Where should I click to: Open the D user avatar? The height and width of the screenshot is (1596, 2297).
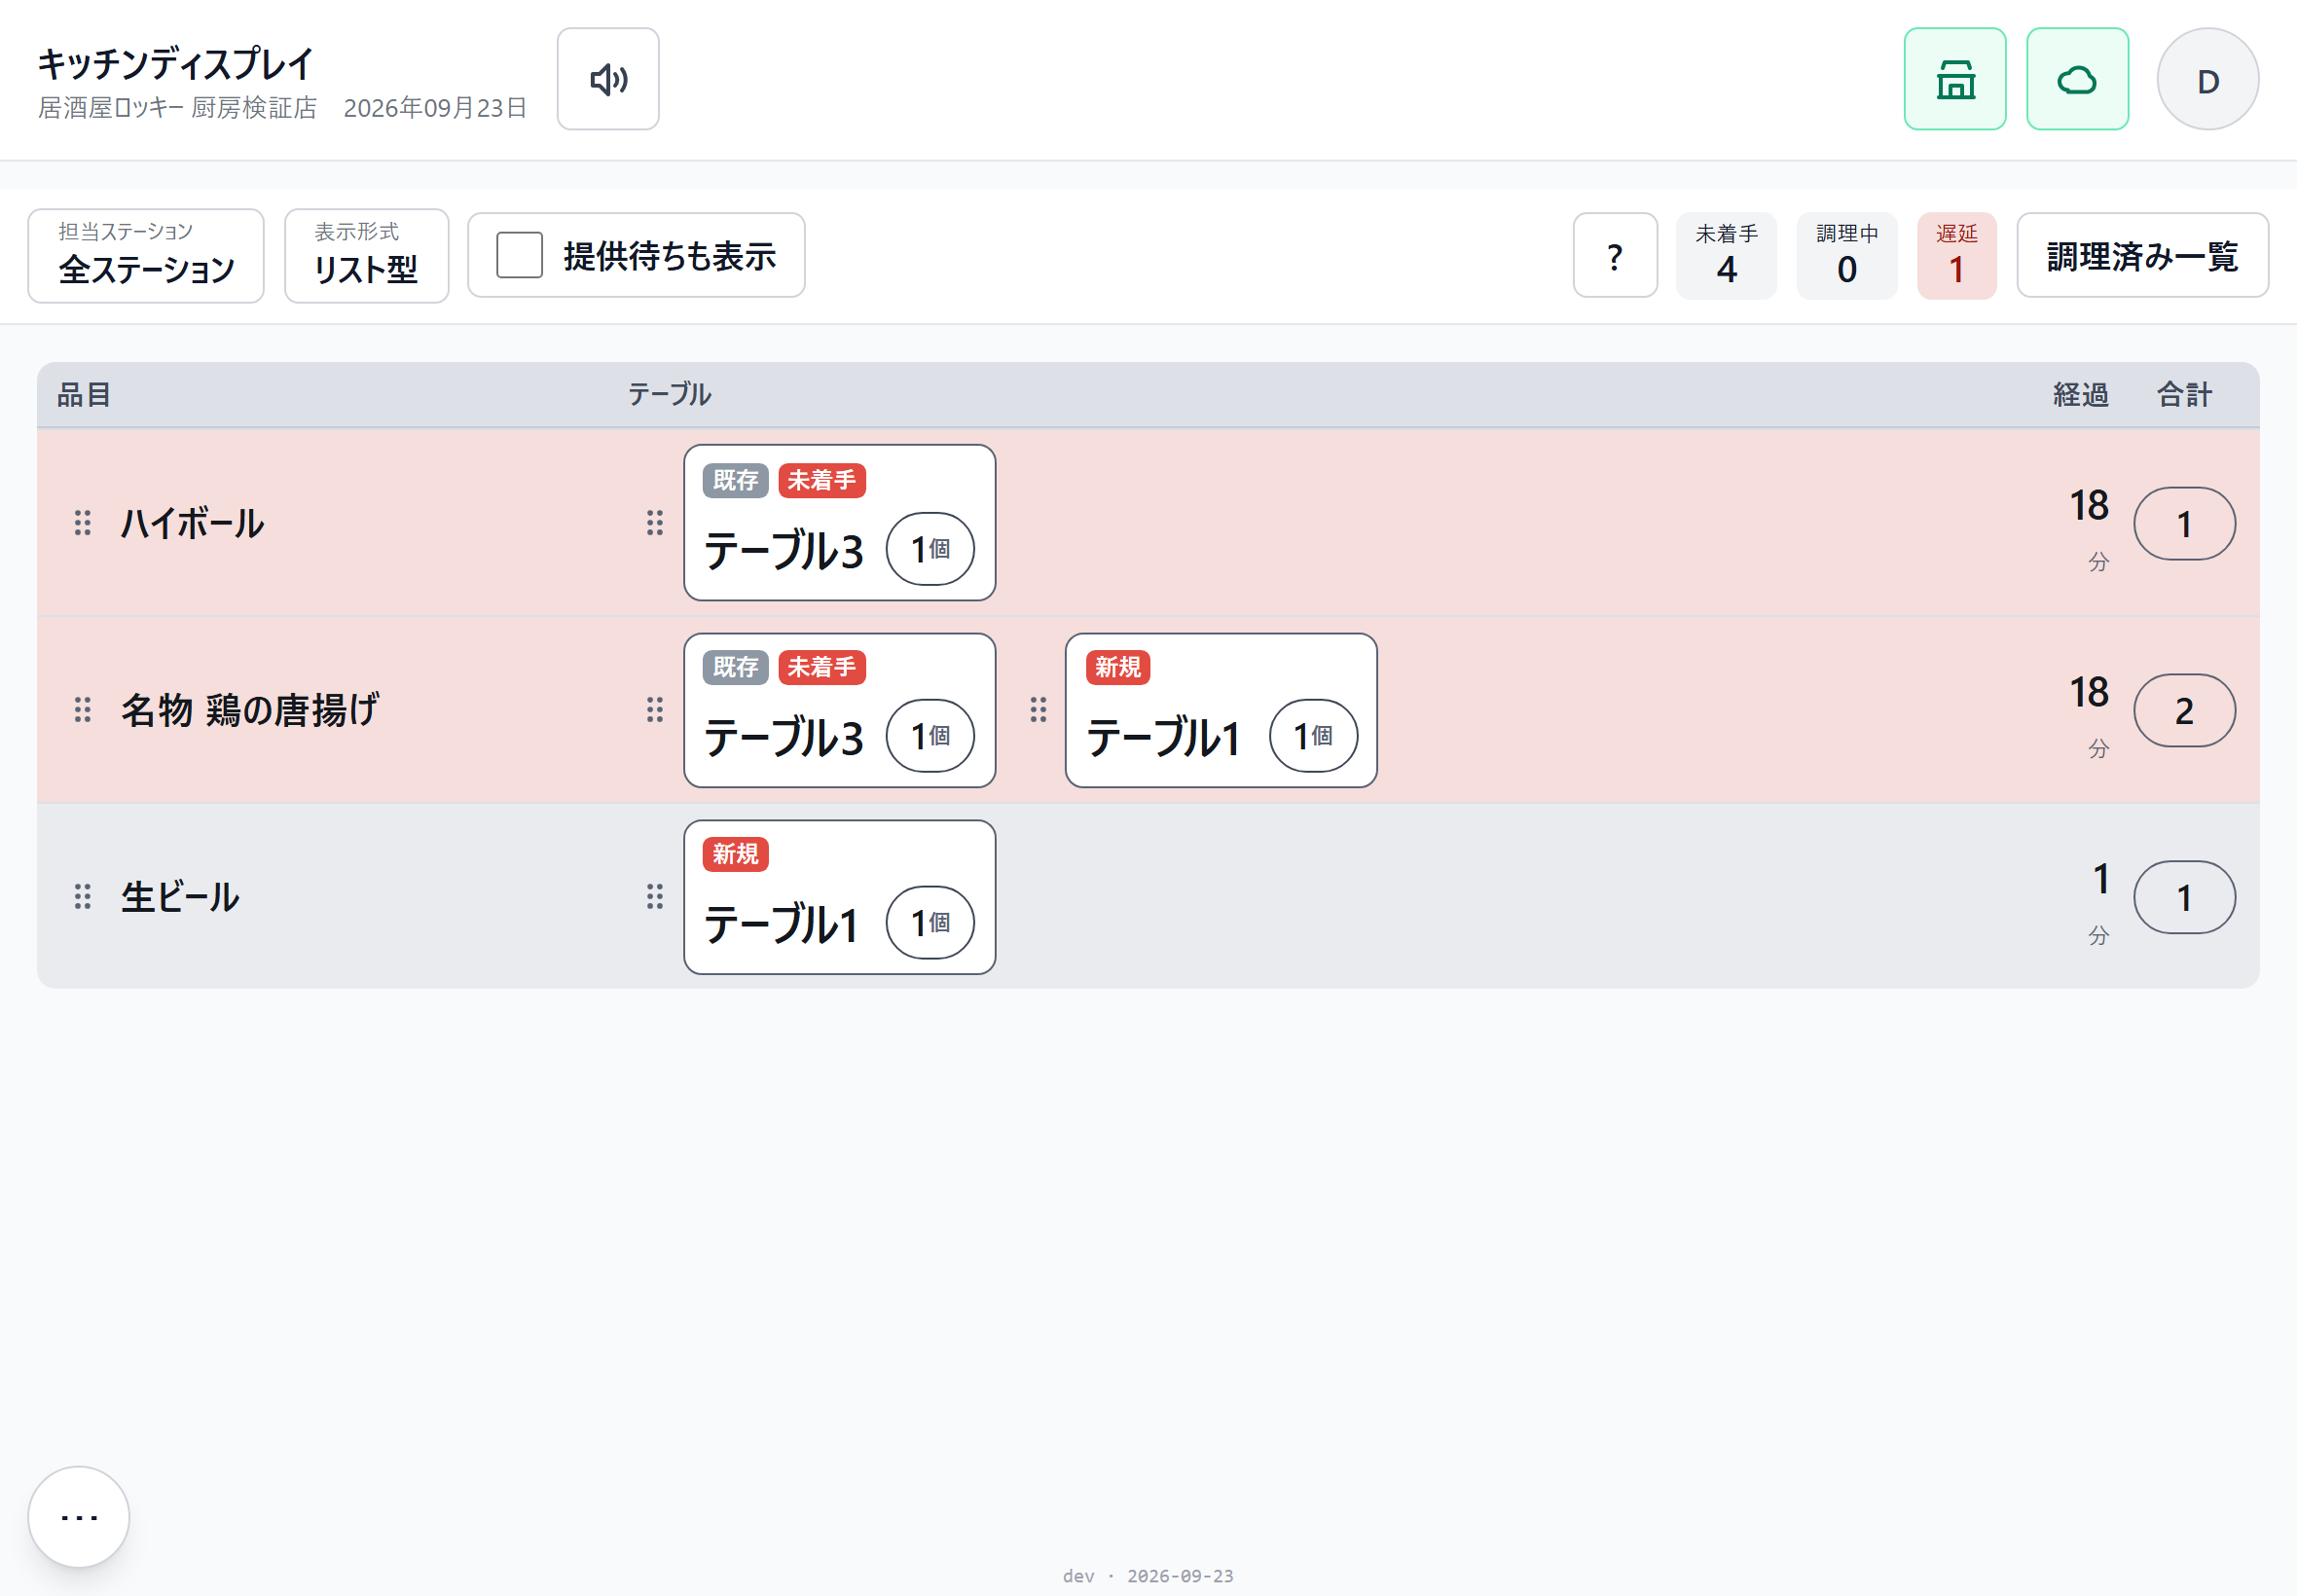(2207, 79)
